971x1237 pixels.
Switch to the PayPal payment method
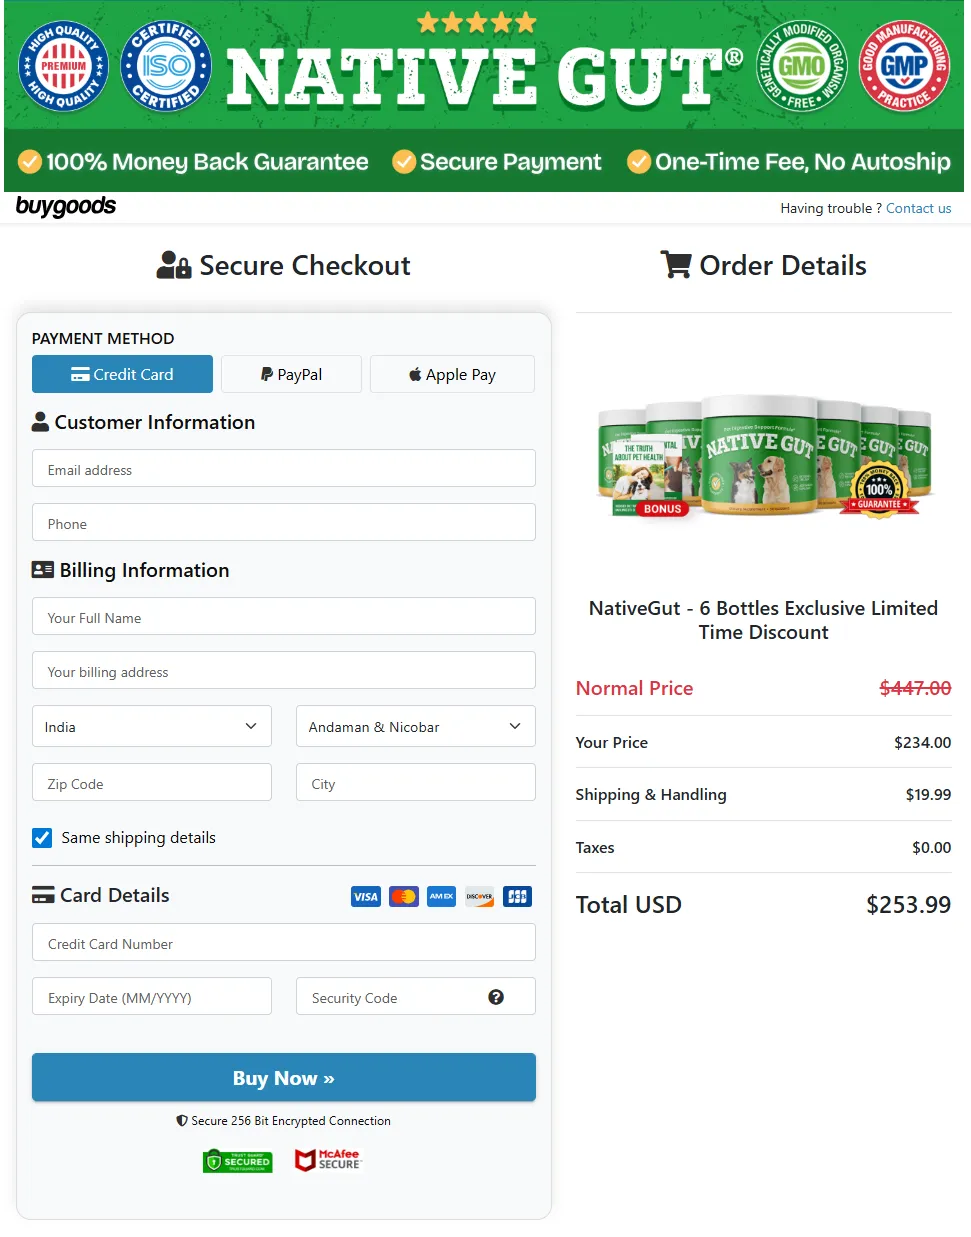[x=291, y=374]
